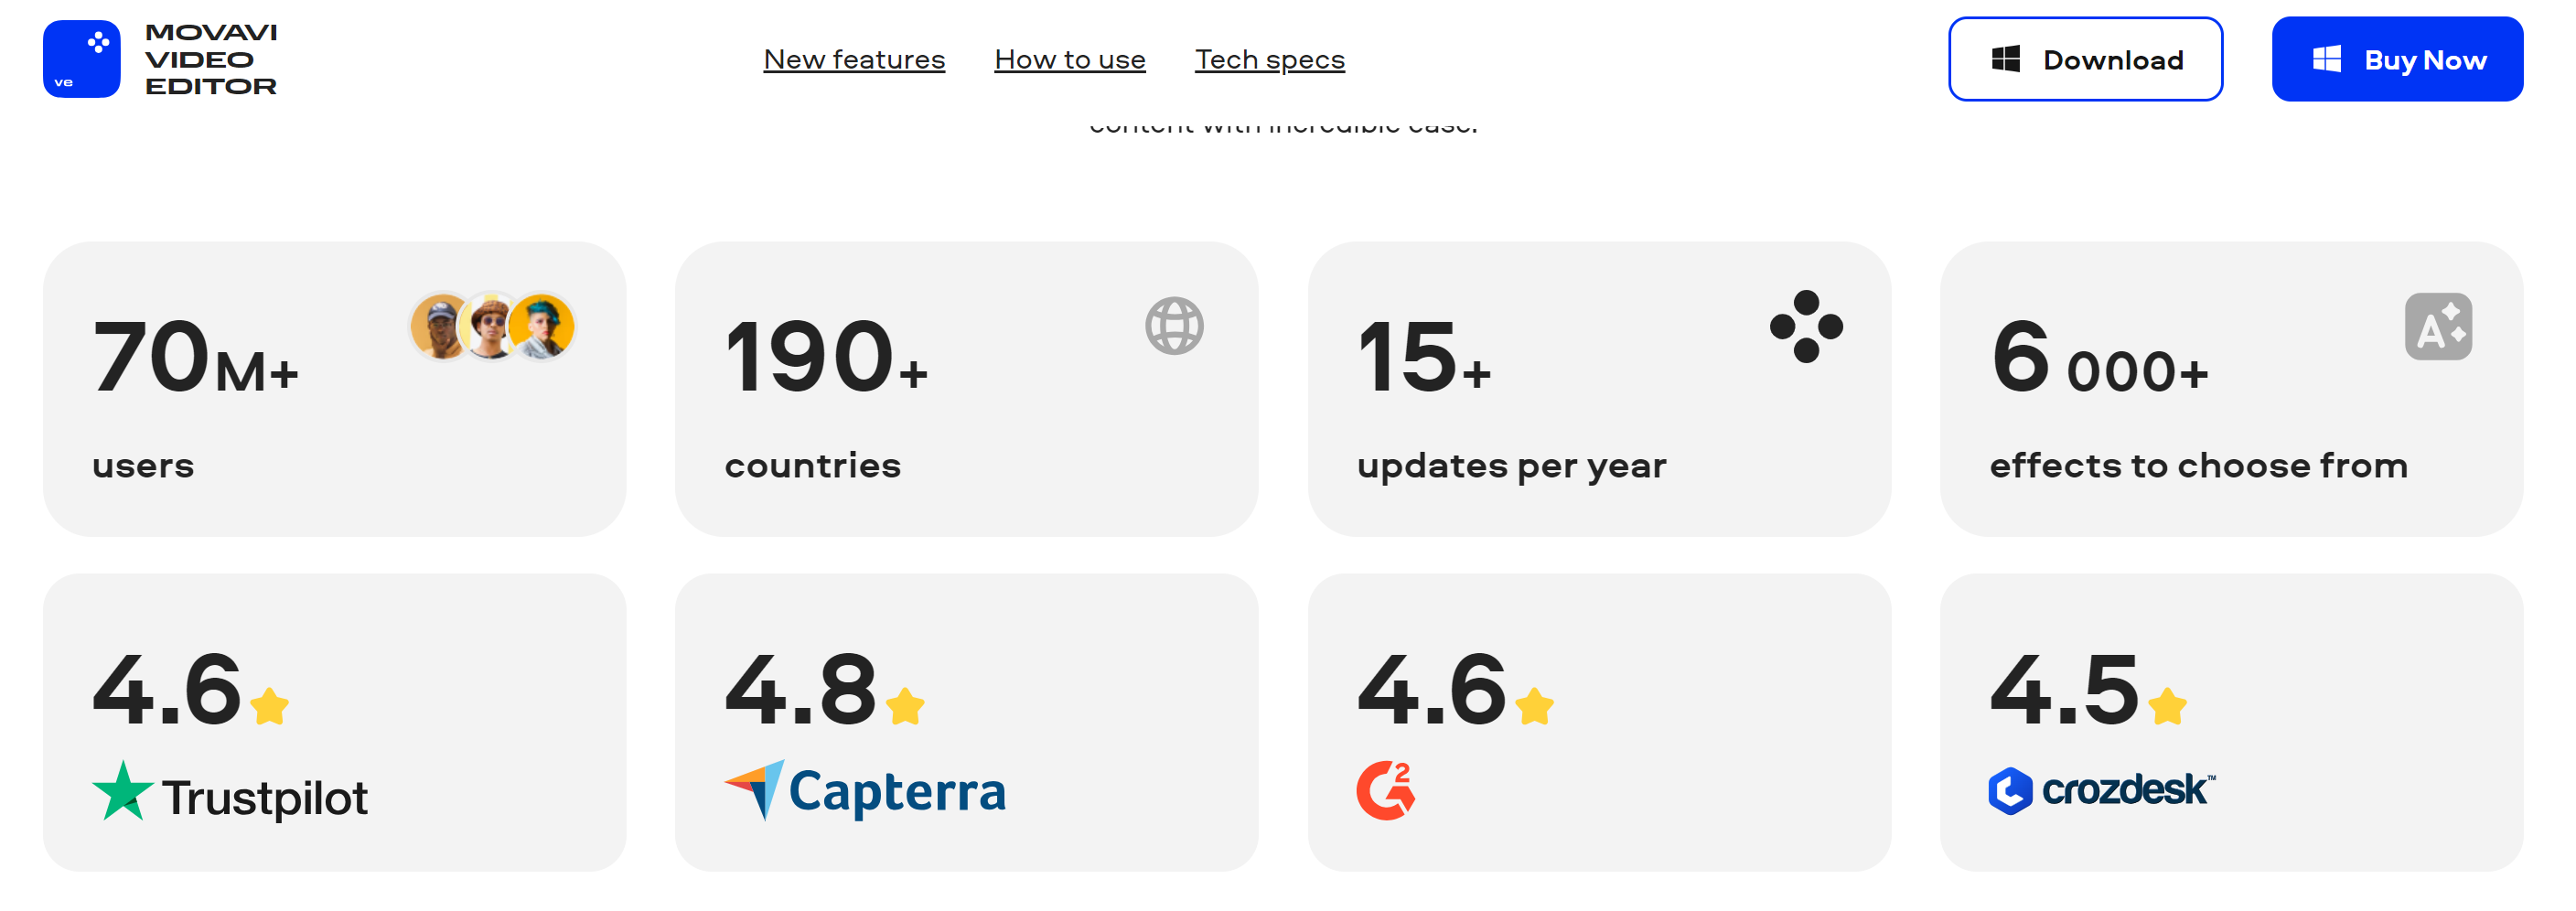The image size is (2576, 911).
Task: Click the red G2 logo
Action: click(x=1385, y=790)
